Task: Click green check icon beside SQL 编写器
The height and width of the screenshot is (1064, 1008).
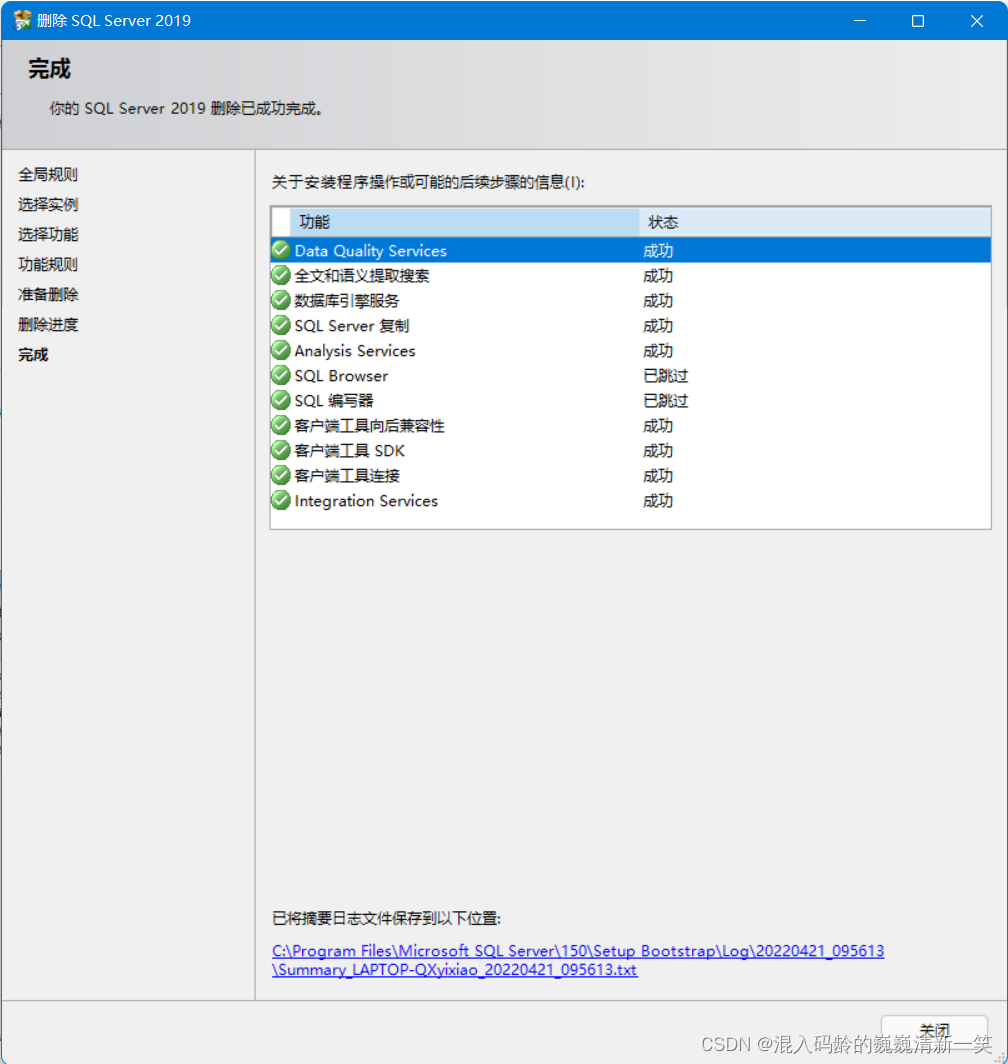Action: (280, 400)
